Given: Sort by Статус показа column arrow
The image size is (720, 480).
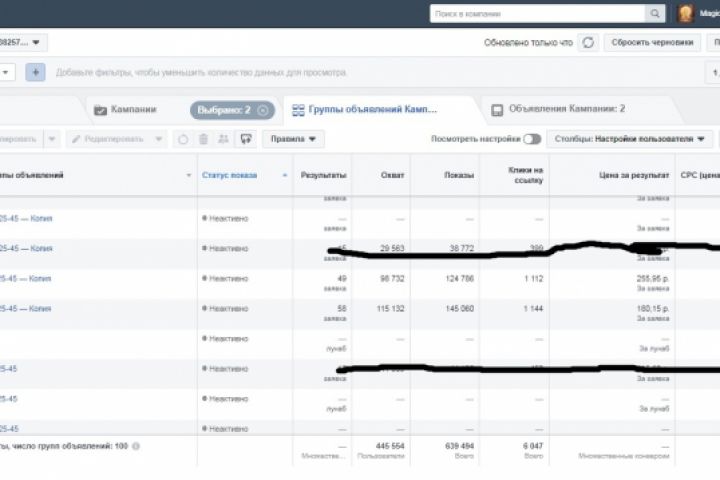Looking at the screenshot, I should click(285, 175).
